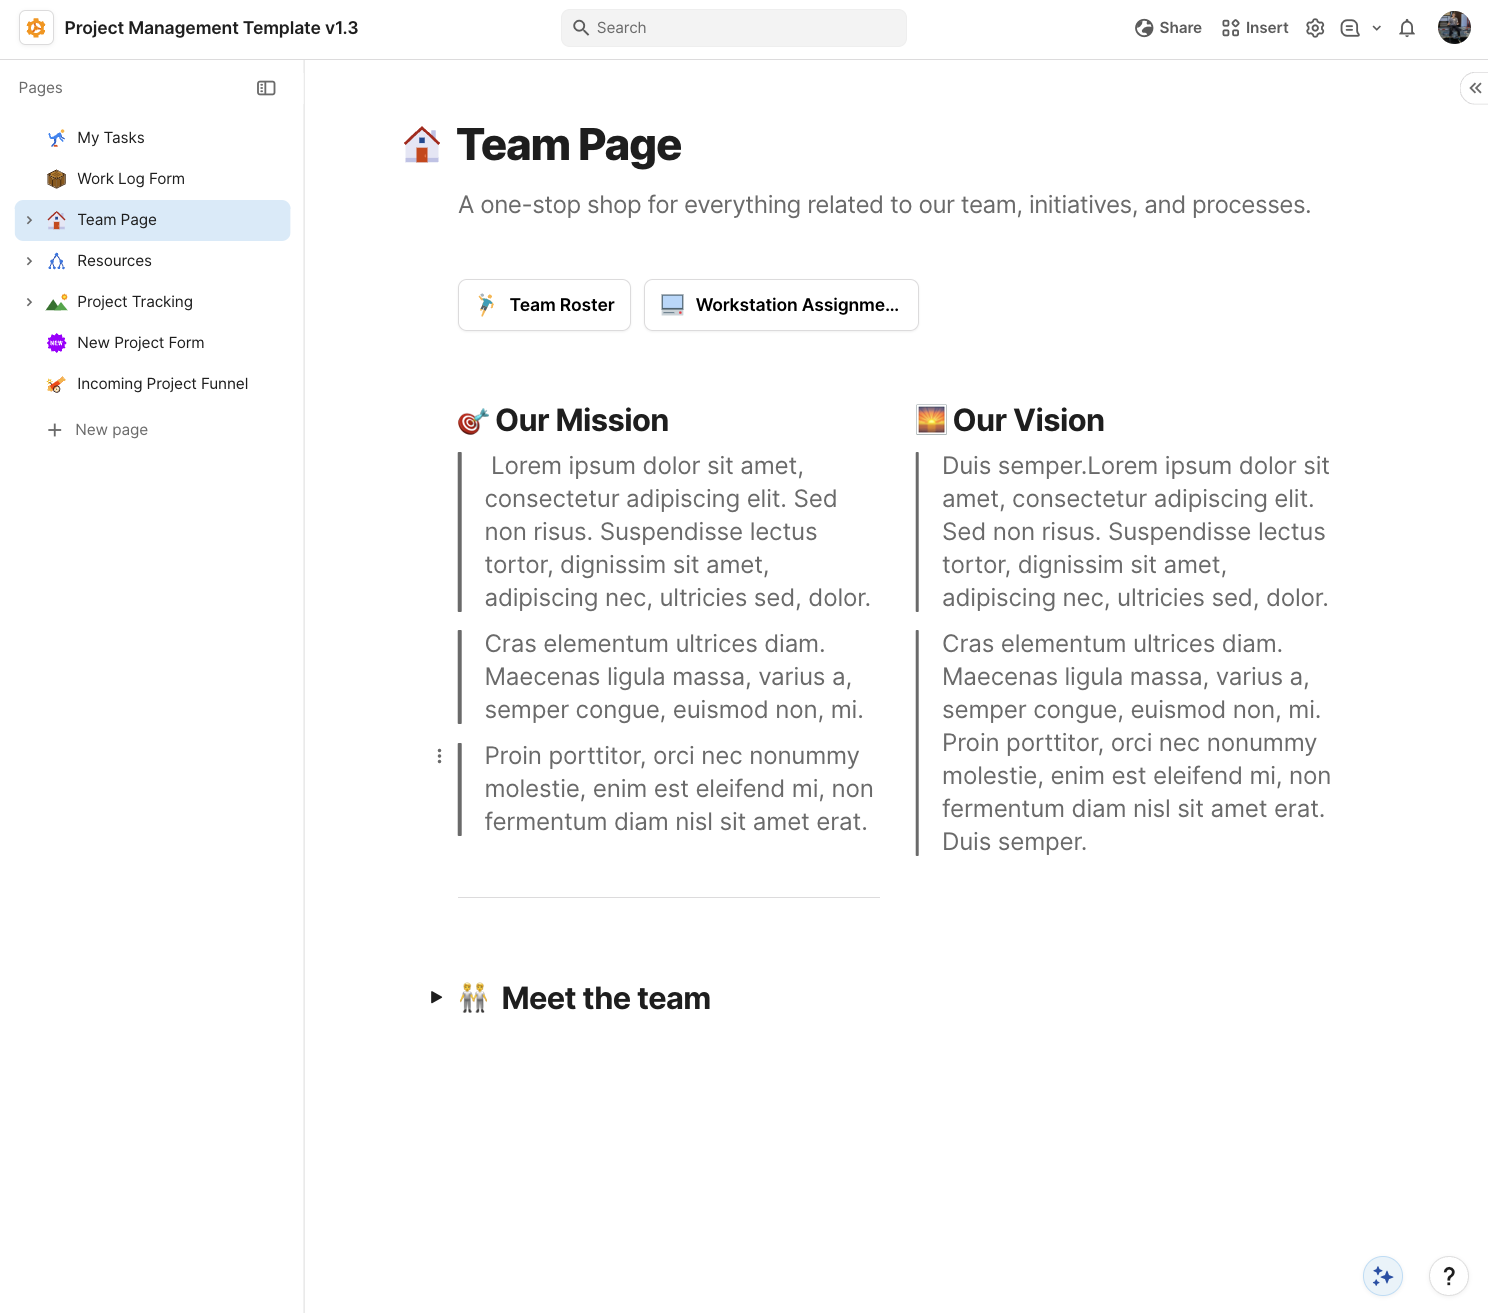Expand the Meet the team section
This screenshot has width=1488, height=1313.
pos(436,997)
